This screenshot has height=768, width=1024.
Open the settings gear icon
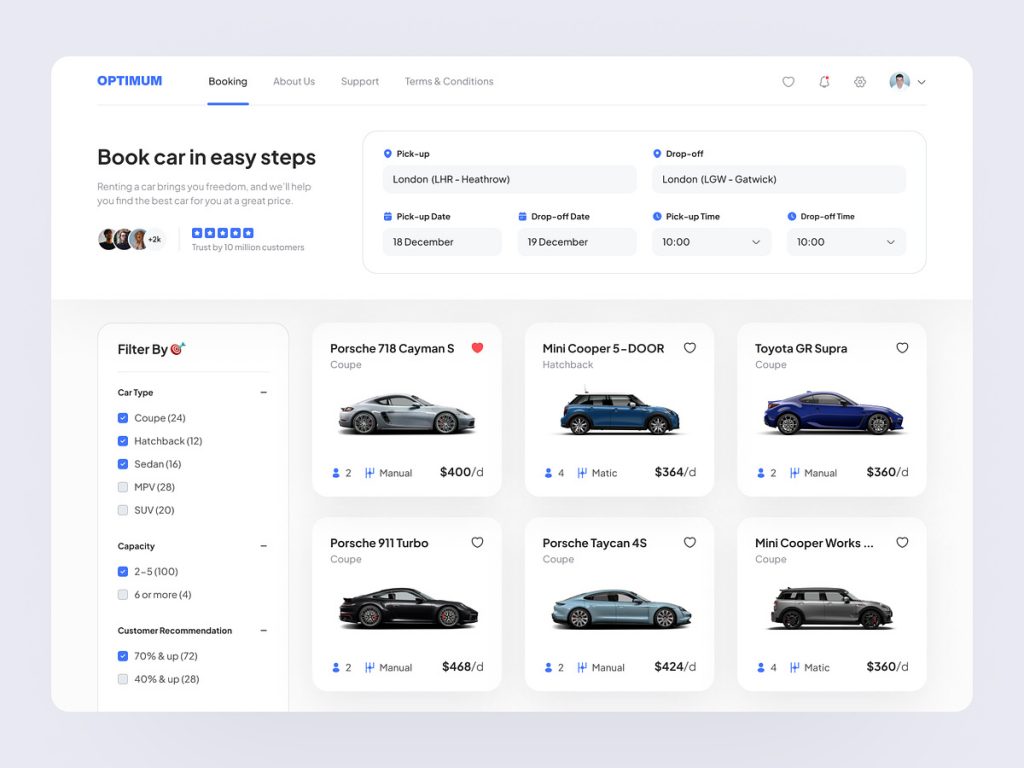pos(860,82)
